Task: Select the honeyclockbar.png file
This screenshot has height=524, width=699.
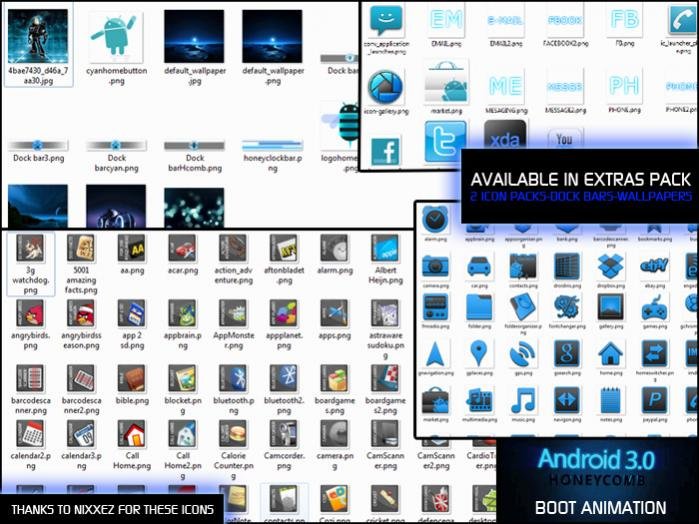Action: click(x=272, y=145)
